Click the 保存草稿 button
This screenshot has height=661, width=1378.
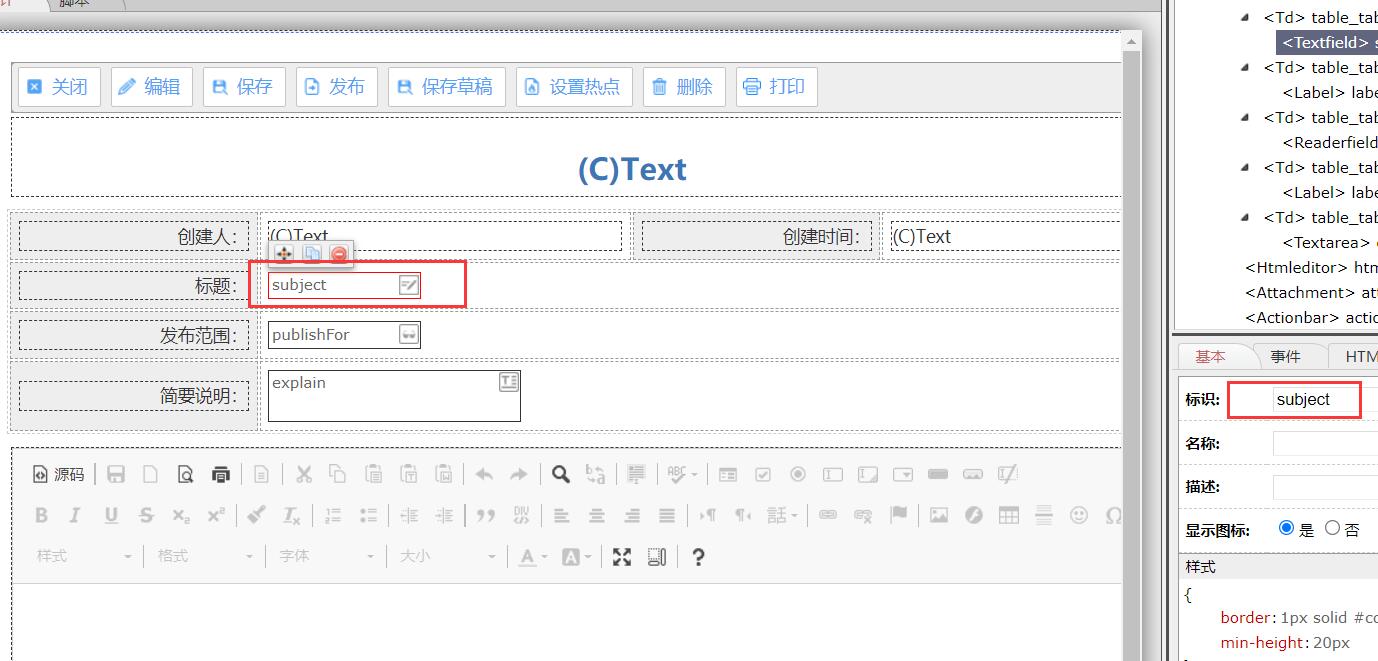pos(446,87)
